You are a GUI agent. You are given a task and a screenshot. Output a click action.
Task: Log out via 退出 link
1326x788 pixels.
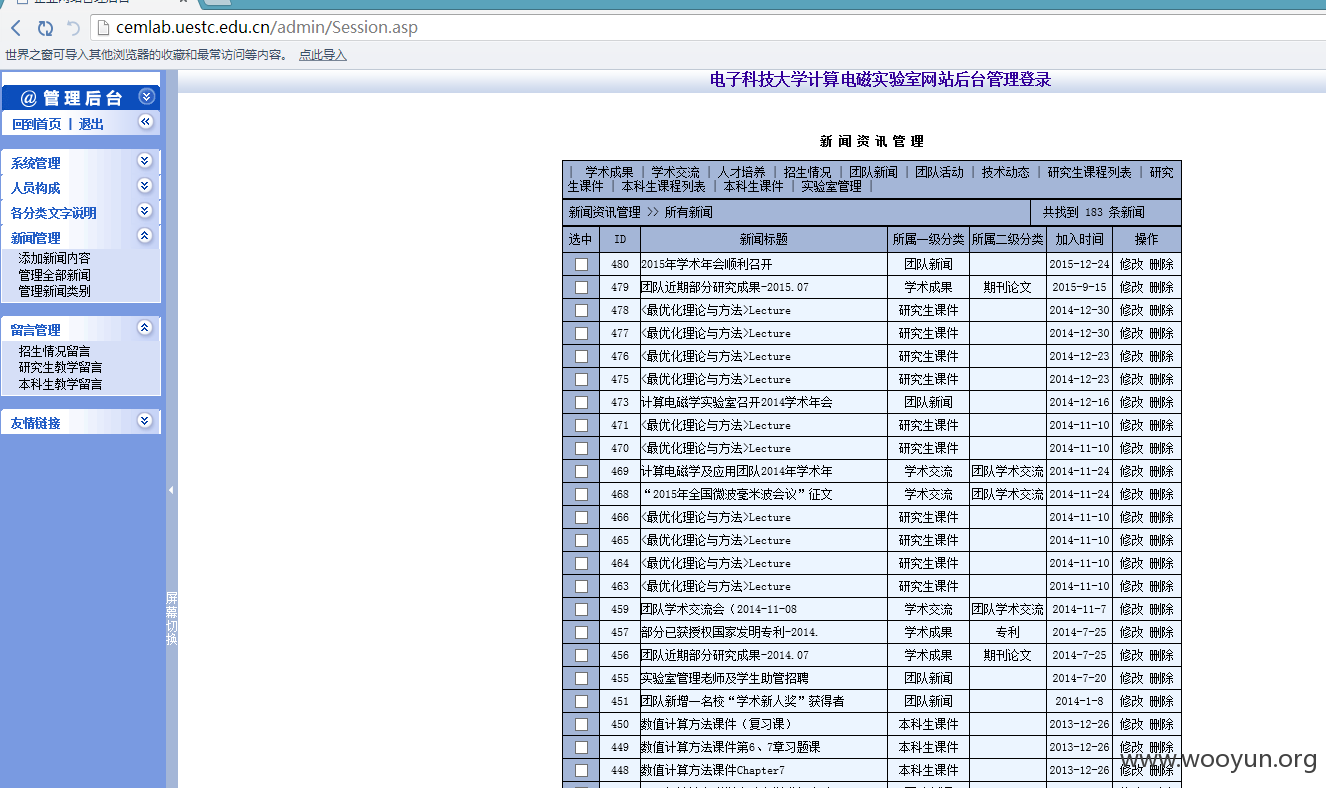[91, 124]
